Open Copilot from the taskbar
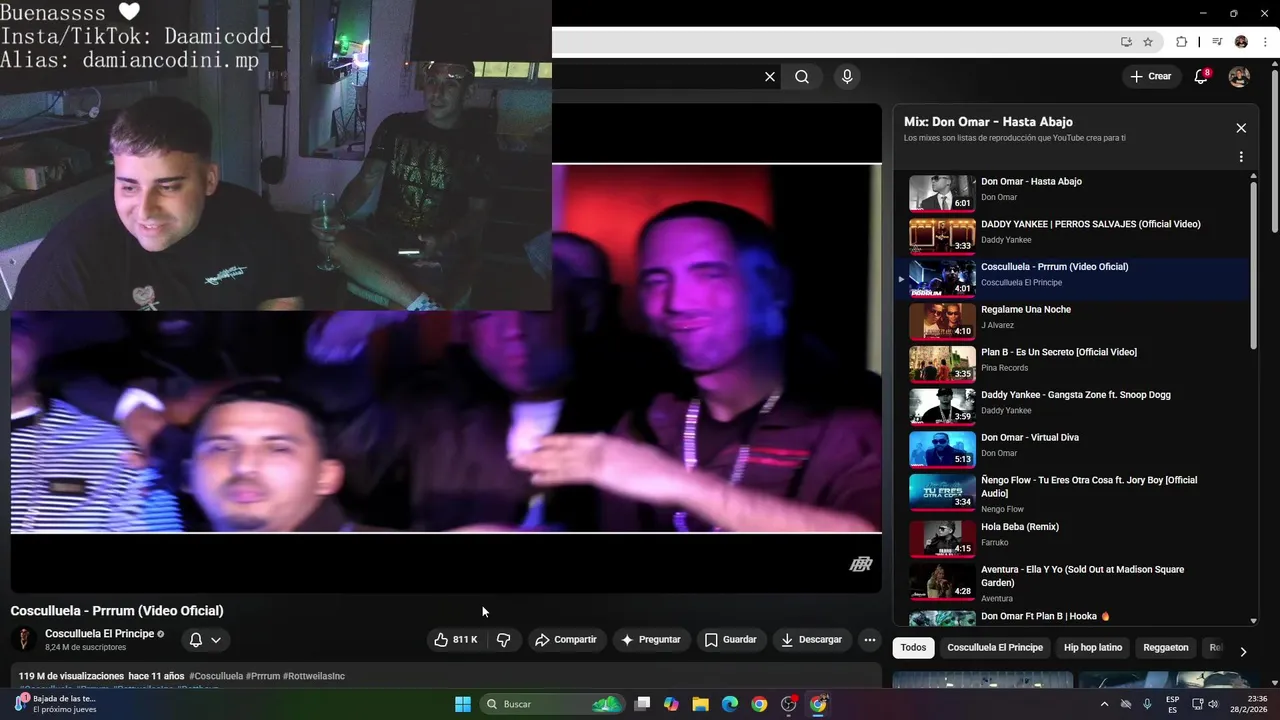 pyautogui.click(x=671, y=704)
